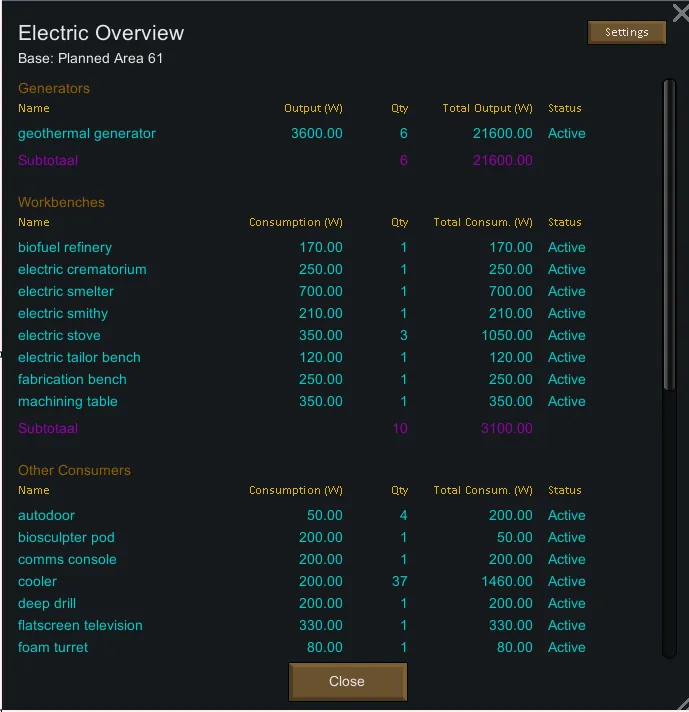Image resolution: width=689 pixels, height=712 pixels.
Task: Select the deep drill row
Action: pyautogui.click(x=47, y=604)
